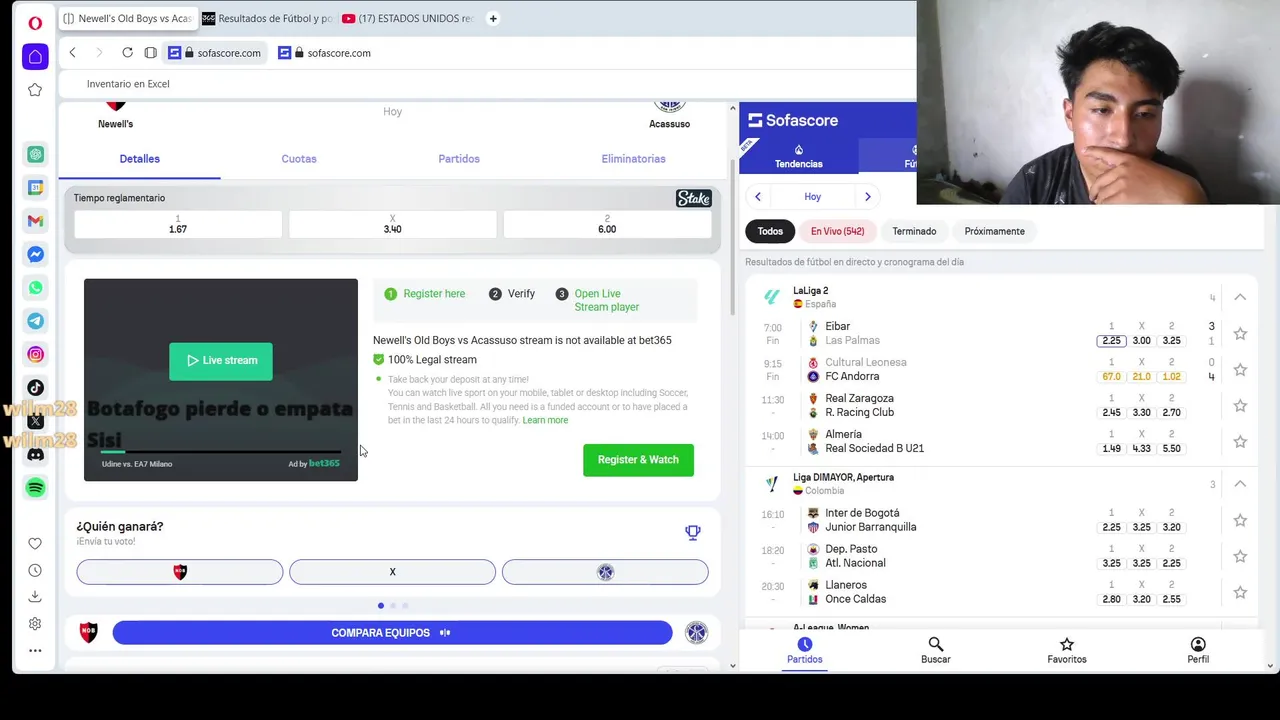
Task: Favorite the Dep. Pasto vs Atl. Nacional match
Action: pyautogui.click(x=1240, y=557)
